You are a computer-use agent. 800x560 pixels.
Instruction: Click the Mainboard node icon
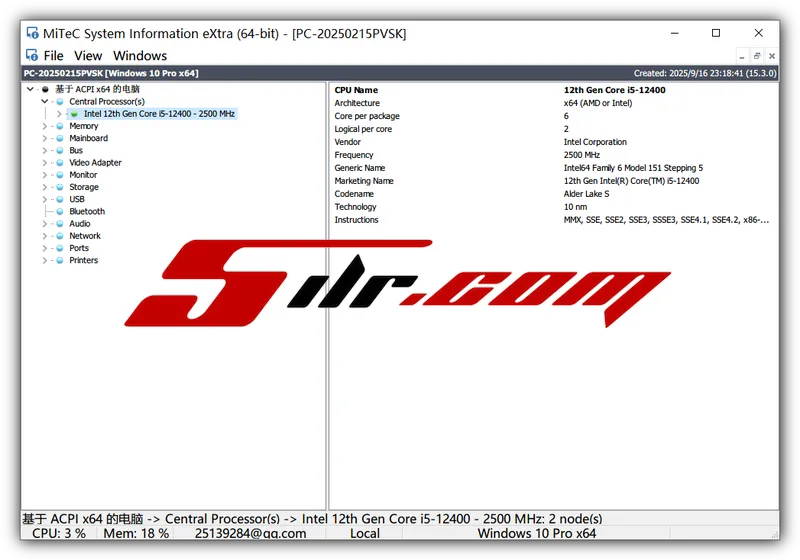click(60, 138)
